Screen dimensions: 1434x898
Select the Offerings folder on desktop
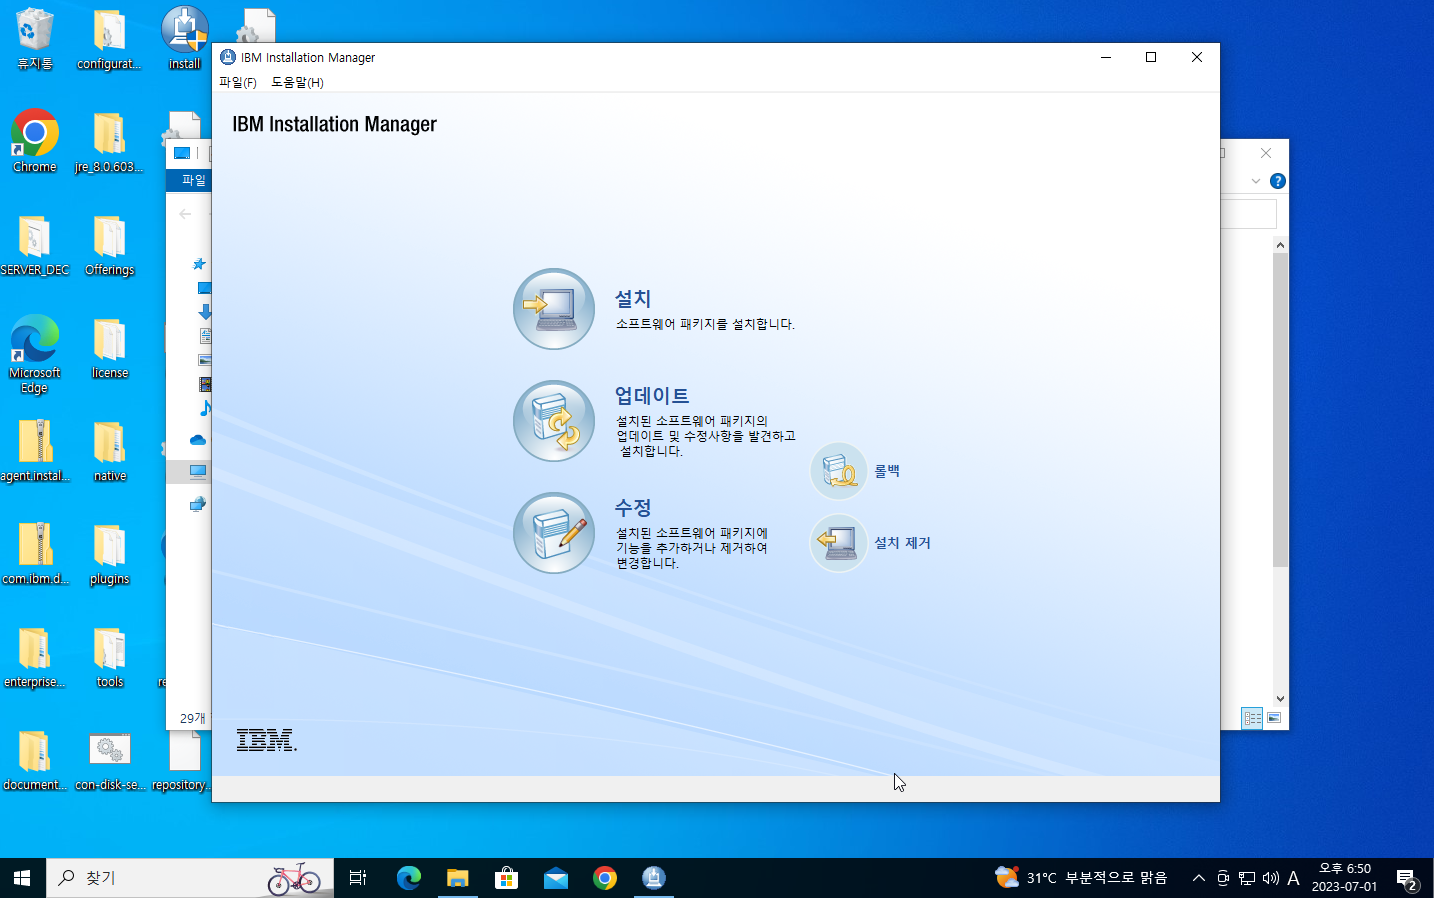coord(109,246)
